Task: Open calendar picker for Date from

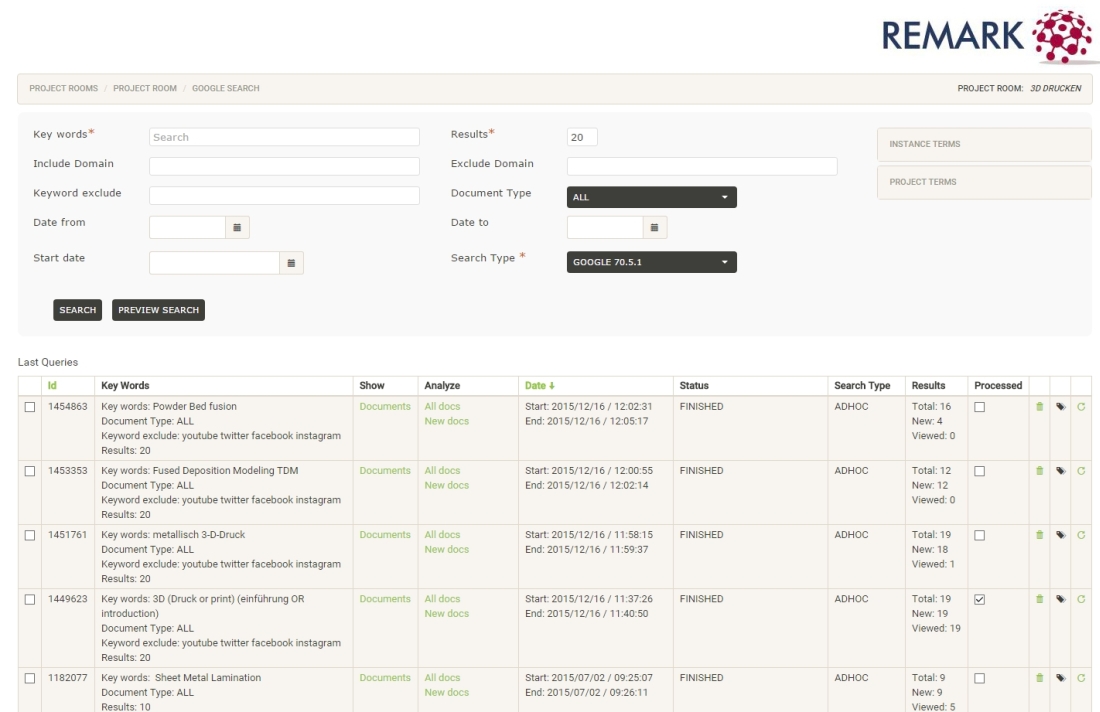Action: click(x=237, y=227)
